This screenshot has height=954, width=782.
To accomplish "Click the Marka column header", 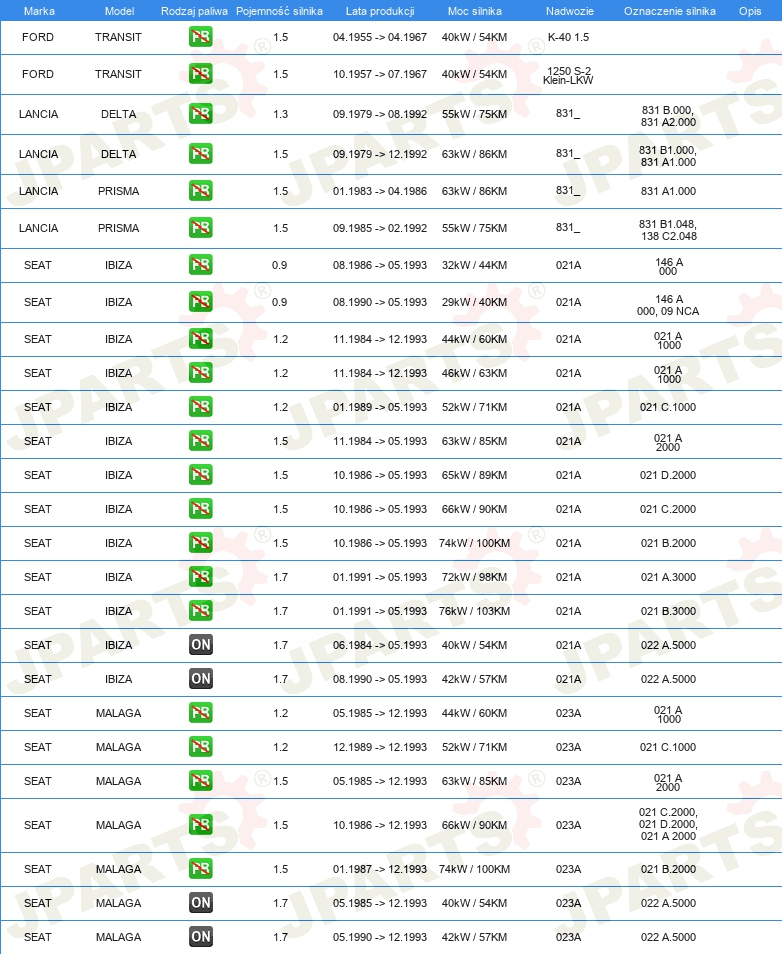I will [39, 11].
